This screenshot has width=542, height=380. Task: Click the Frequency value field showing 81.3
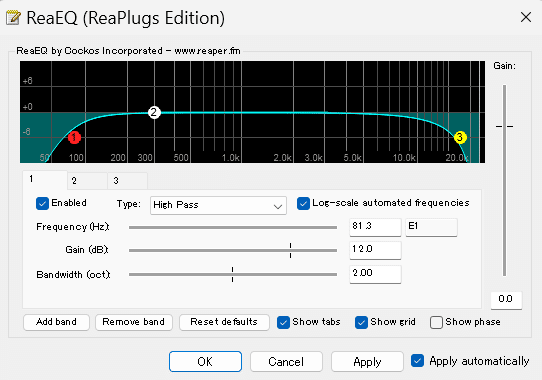[375, 227]
